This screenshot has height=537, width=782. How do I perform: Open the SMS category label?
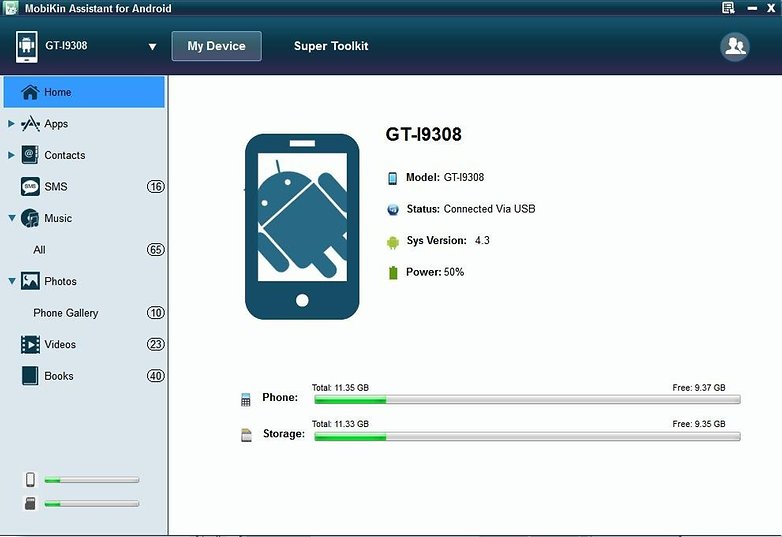coord(55,186)
